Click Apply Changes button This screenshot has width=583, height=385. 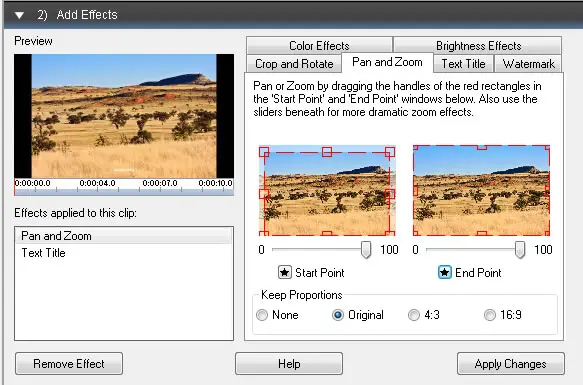(510, 363)
